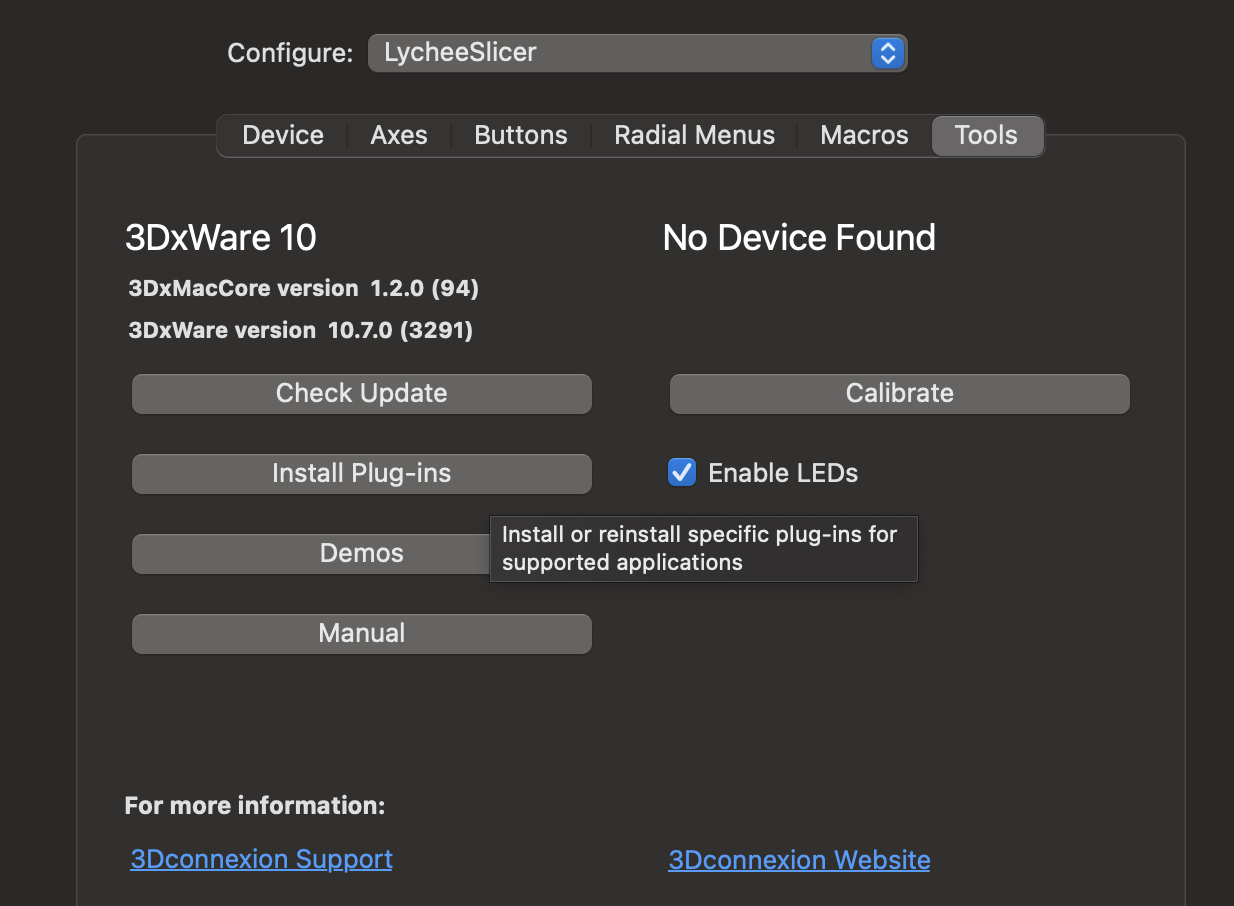Visit the 3Dconnexion Website link

(x=799, y=858)
